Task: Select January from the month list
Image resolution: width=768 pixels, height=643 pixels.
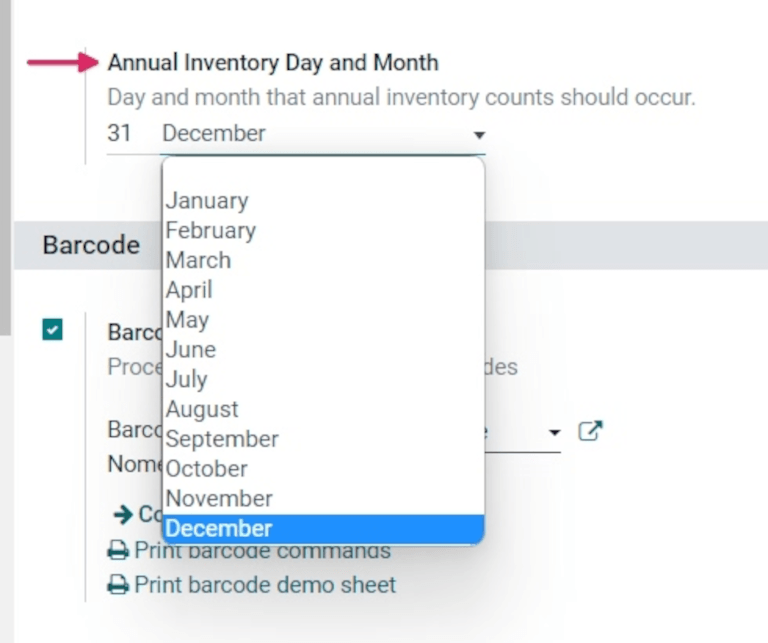Action: pyautogui.click(x=207, y=201)
